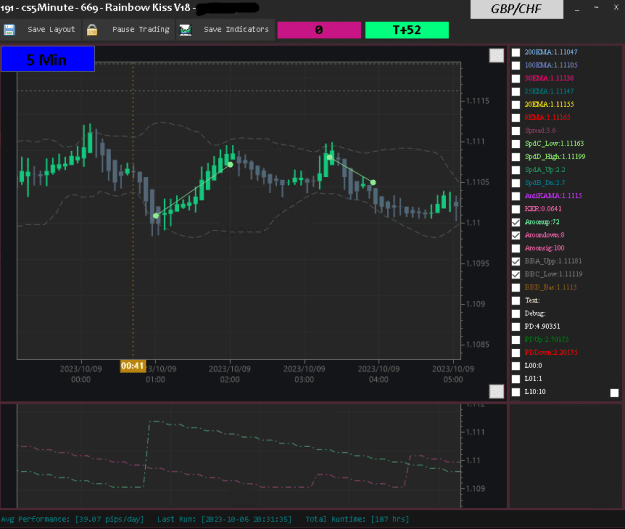Tick the SpdD_High checkbox
This screenshot has width=625, height=529.
(x=516, y=157)
